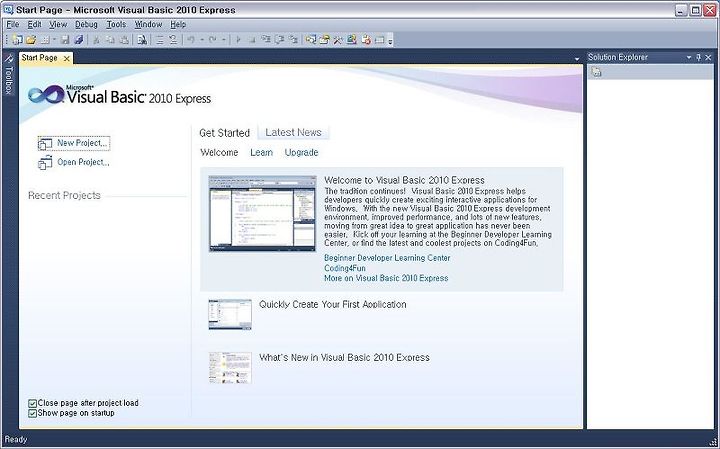This screenshot has width=720, height=449.
Task: Open the Edit menu
Action: click(34, 24)
